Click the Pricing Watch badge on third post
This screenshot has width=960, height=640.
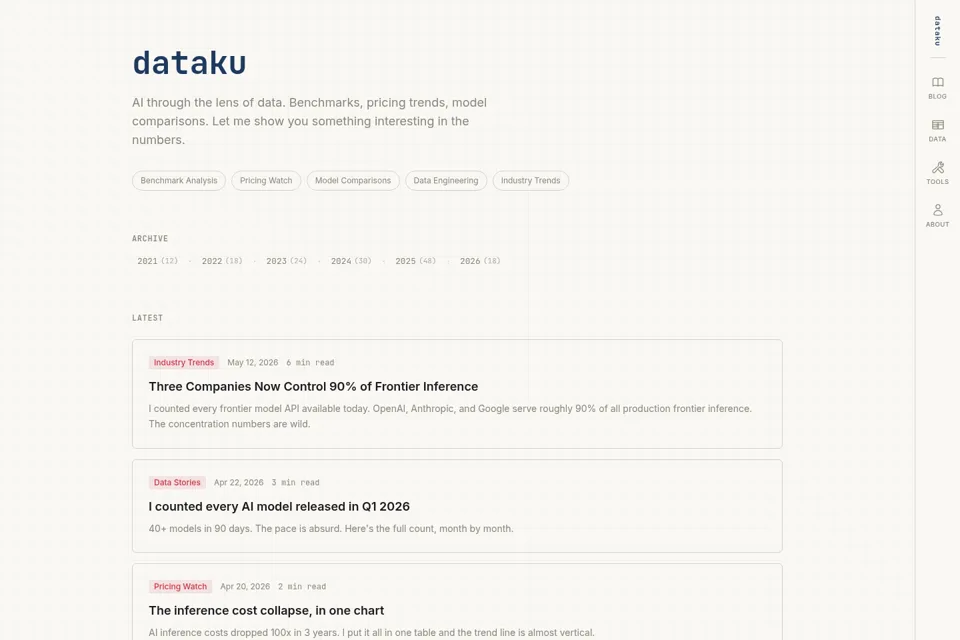(x=180, y=587)
